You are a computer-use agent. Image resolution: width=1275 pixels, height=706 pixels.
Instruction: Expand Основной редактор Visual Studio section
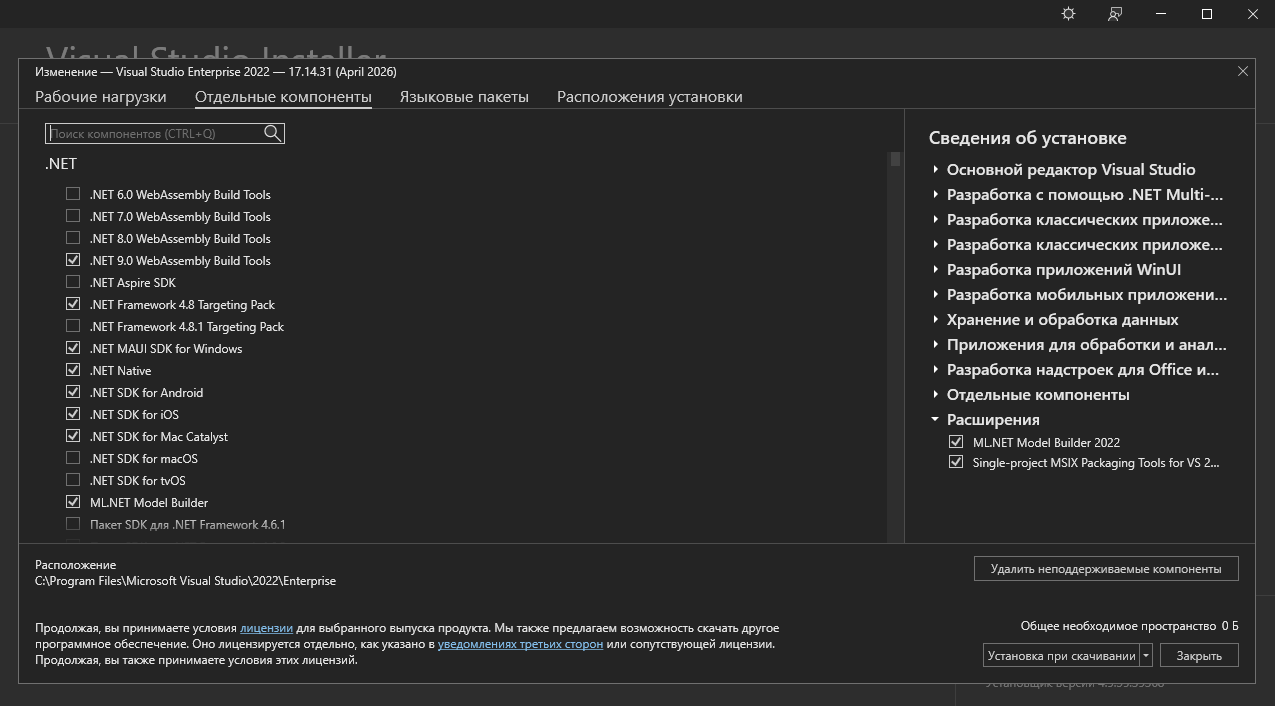tap(935, 170)
